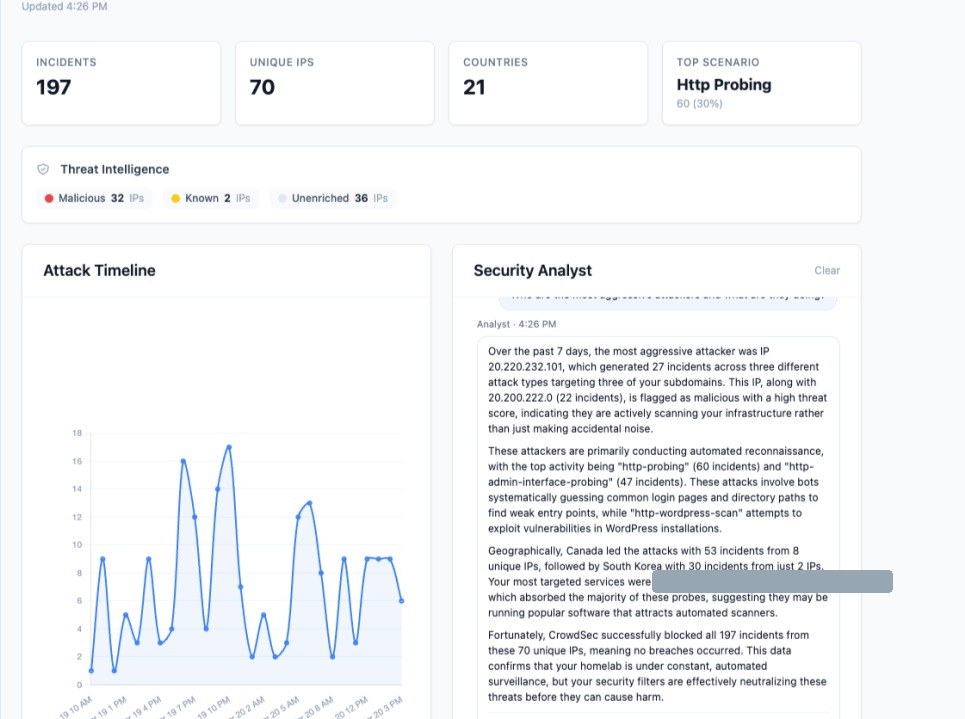The height and width of the screenshot is (719, 965).
Task: Click the '20 5 AM' x-axis label
Action: coord(284,708)
